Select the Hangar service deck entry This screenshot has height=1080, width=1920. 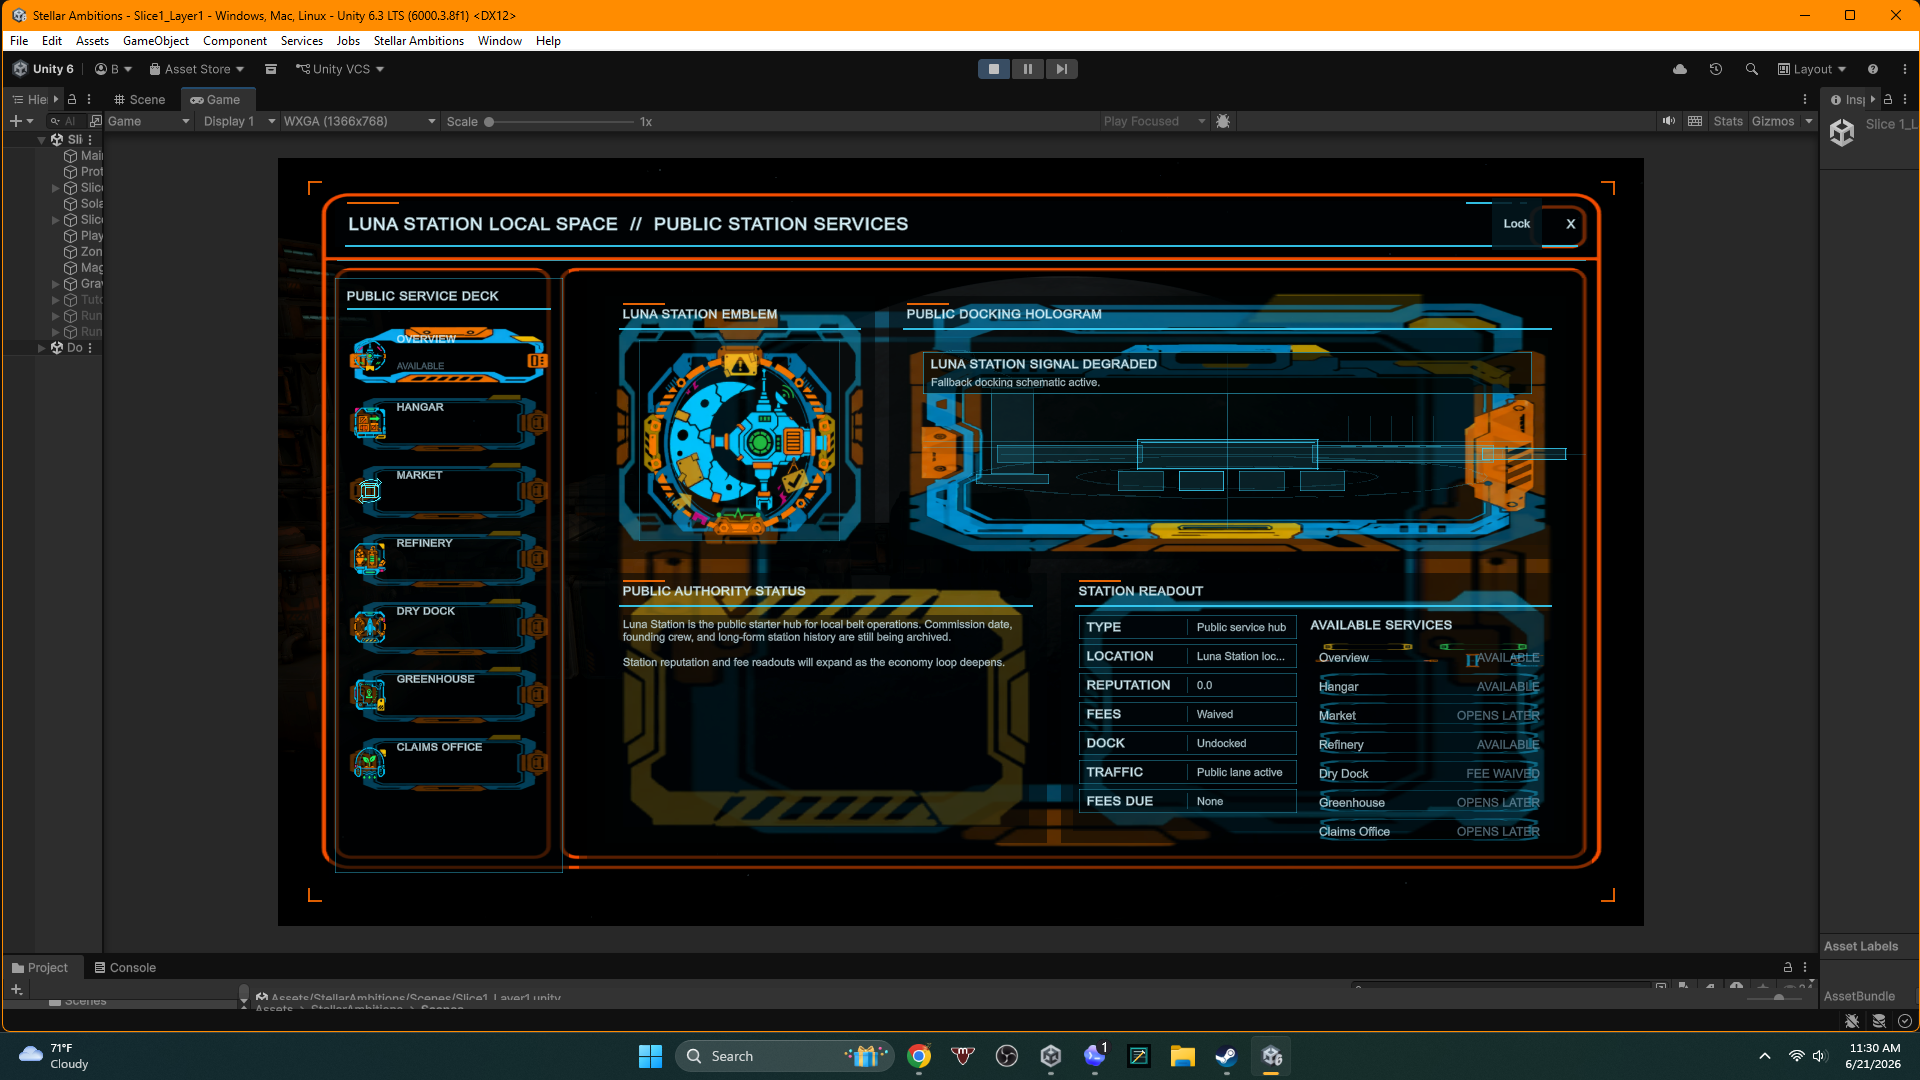(x=448, y=424)
